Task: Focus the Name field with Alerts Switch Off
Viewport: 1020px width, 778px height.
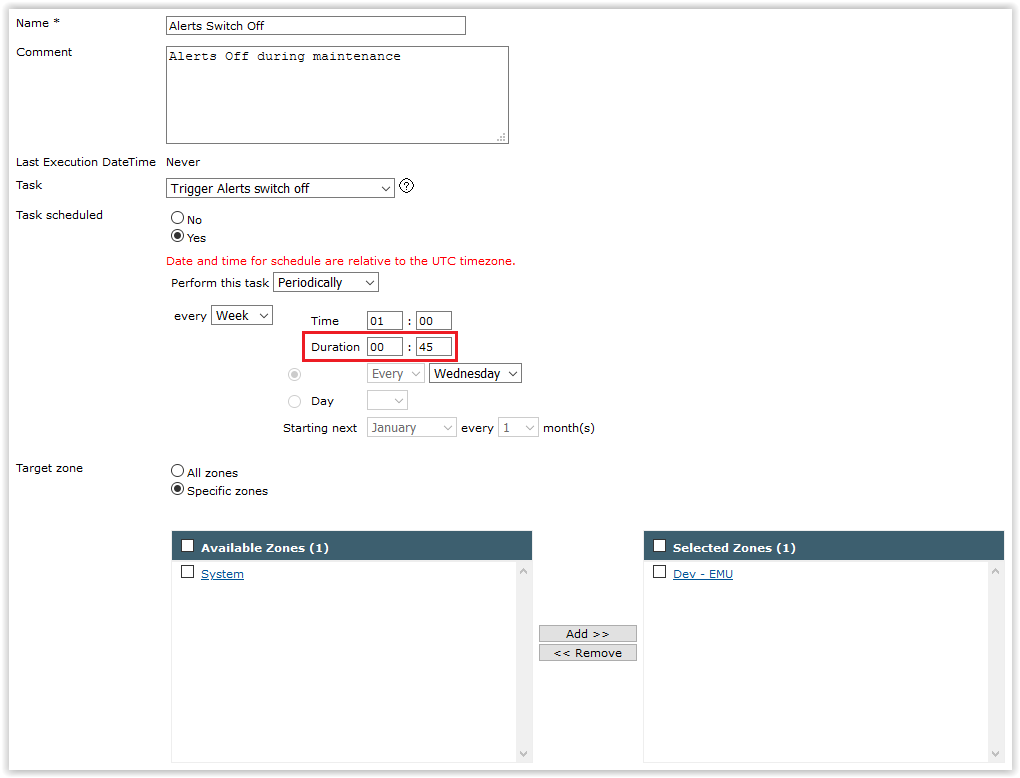Action: [x=316, y=26]
